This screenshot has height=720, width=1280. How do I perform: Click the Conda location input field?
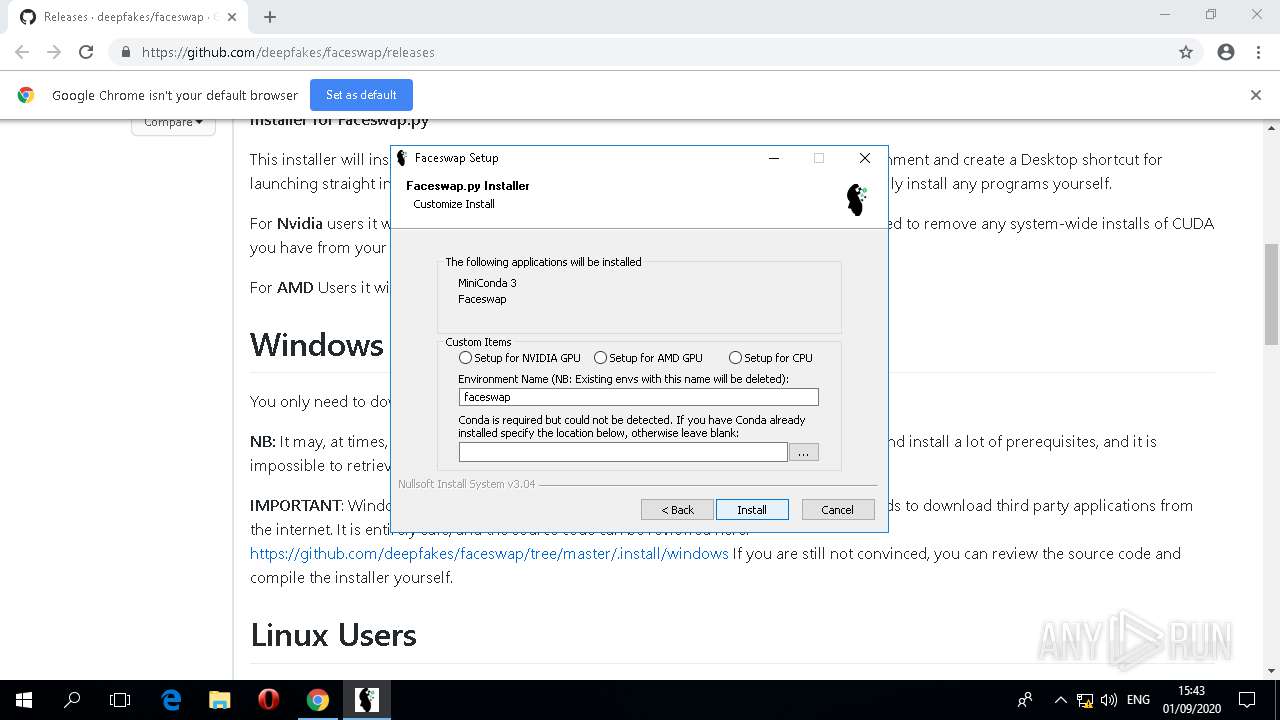(x=623, y=452)
